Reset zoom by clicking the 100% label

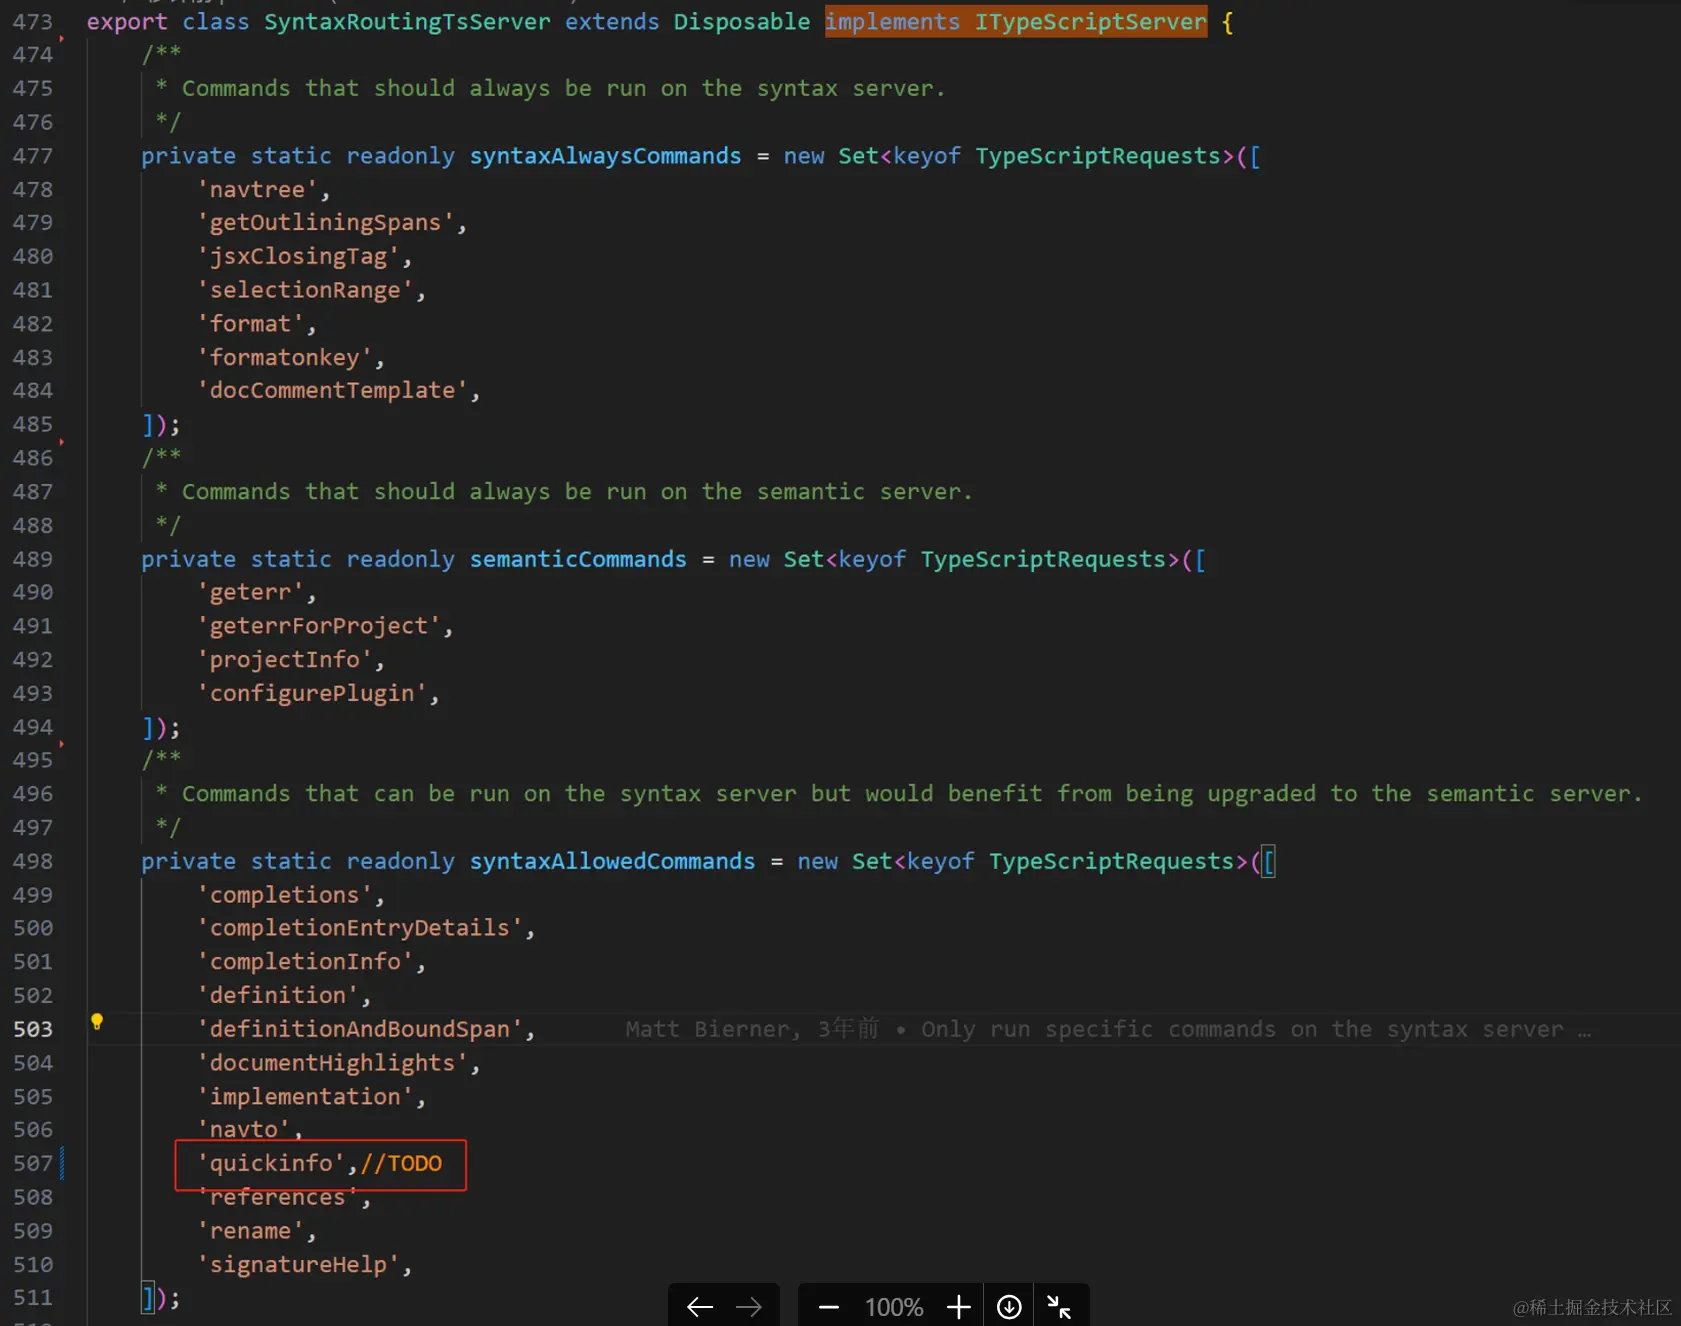[892, 1306]
